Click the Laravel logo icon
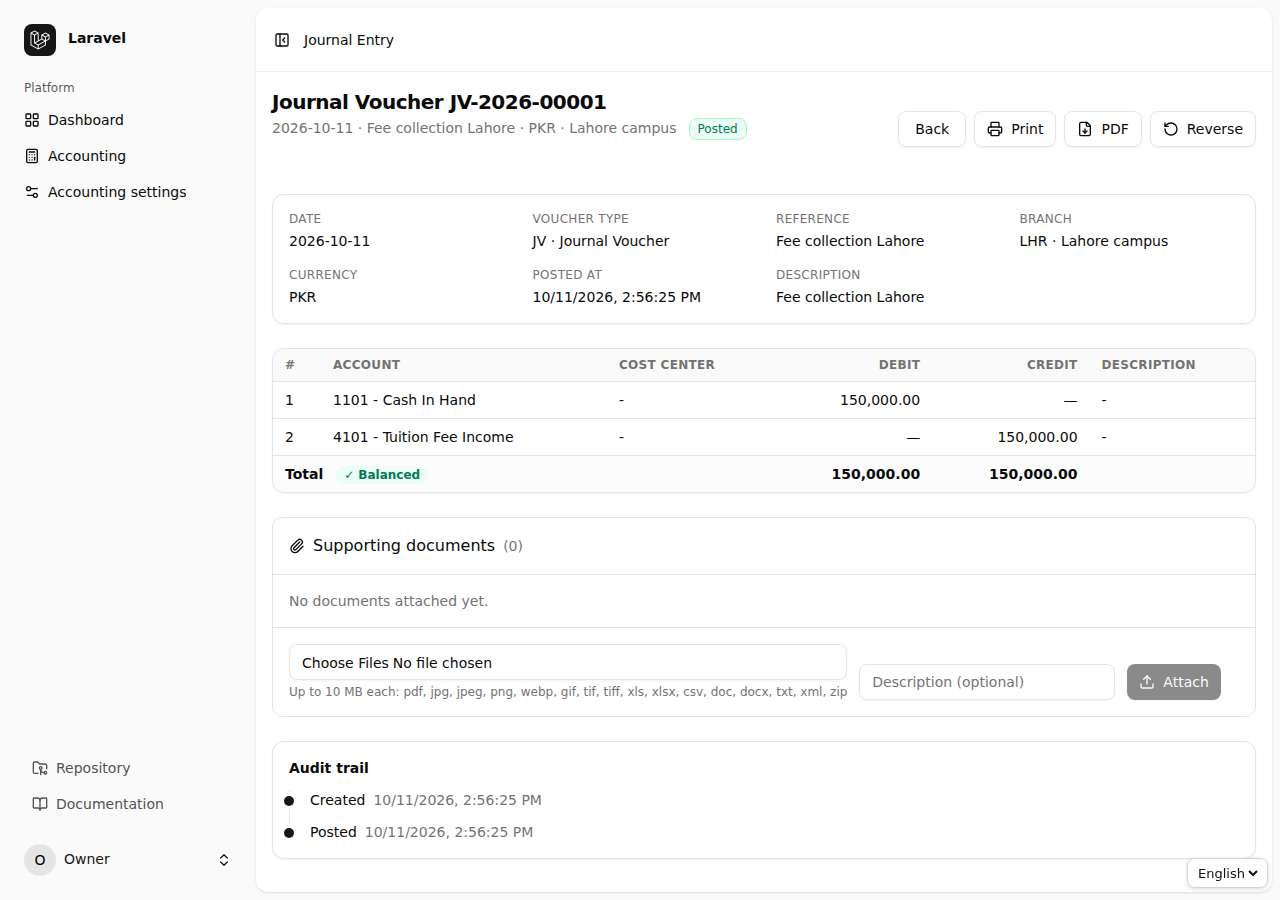1280x900 pixels. [40, 40]
